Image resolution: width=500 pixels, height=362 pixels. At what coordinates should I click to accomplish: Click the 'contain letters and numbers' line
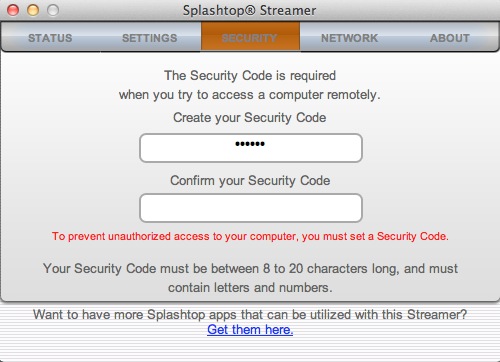[x=250, y=287]
